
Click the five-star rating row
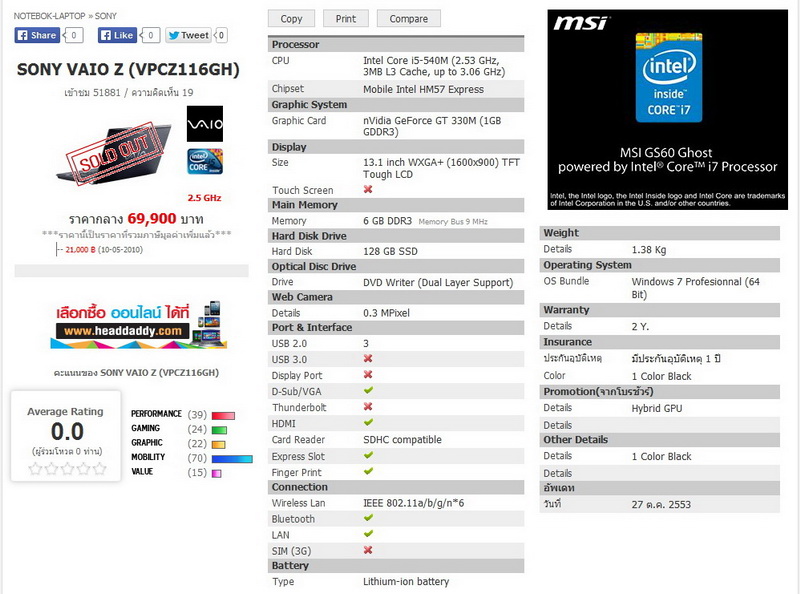67,468
